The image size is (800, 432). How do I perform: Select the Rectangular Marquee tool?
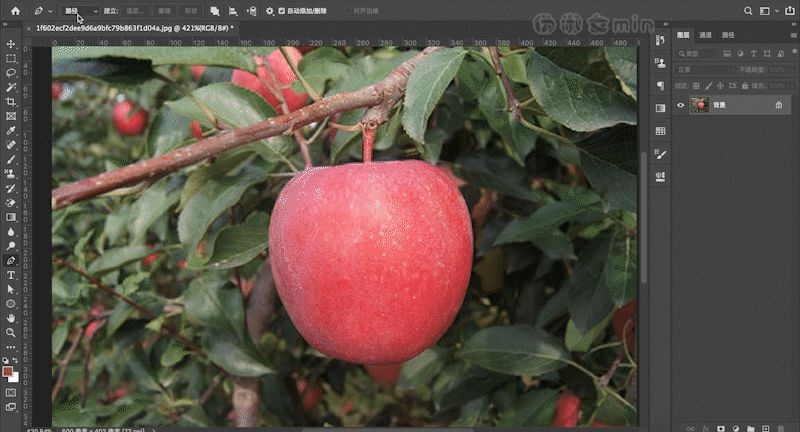(11, 59)
